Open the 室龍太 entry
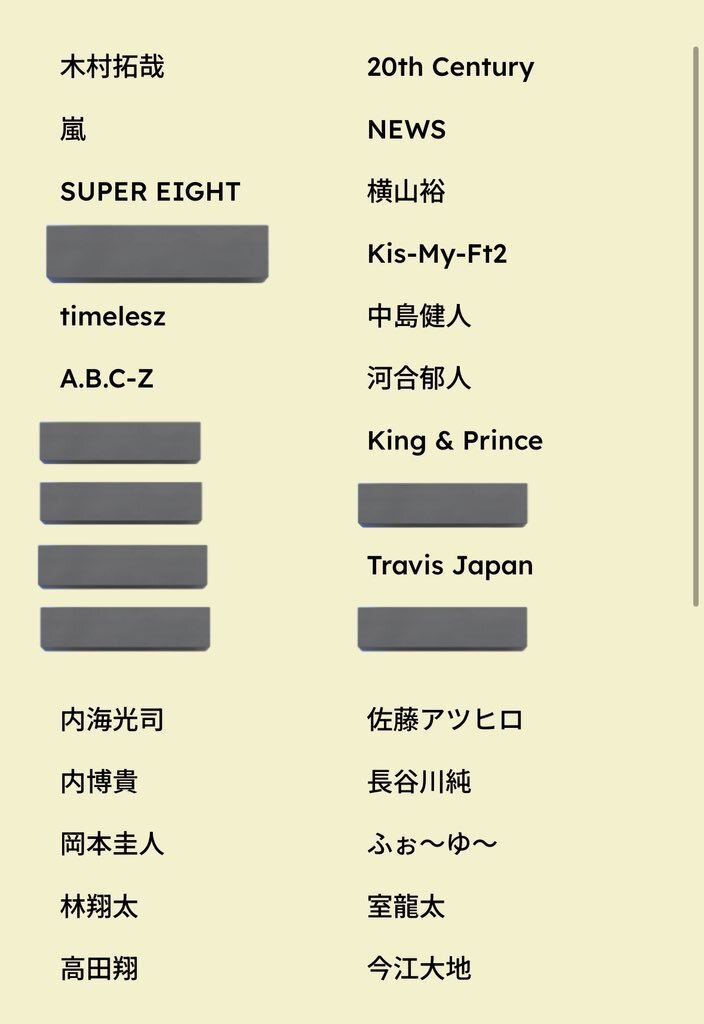This screenshot has height=1024, width=704. tap(406, 906)
